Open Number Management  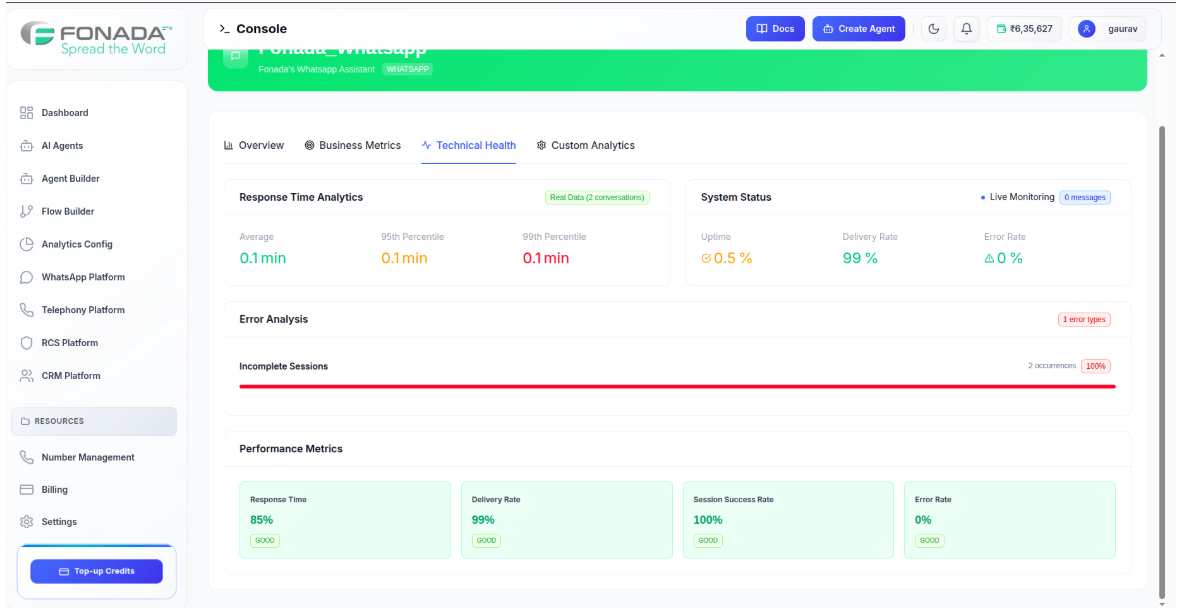pos(88,457)
